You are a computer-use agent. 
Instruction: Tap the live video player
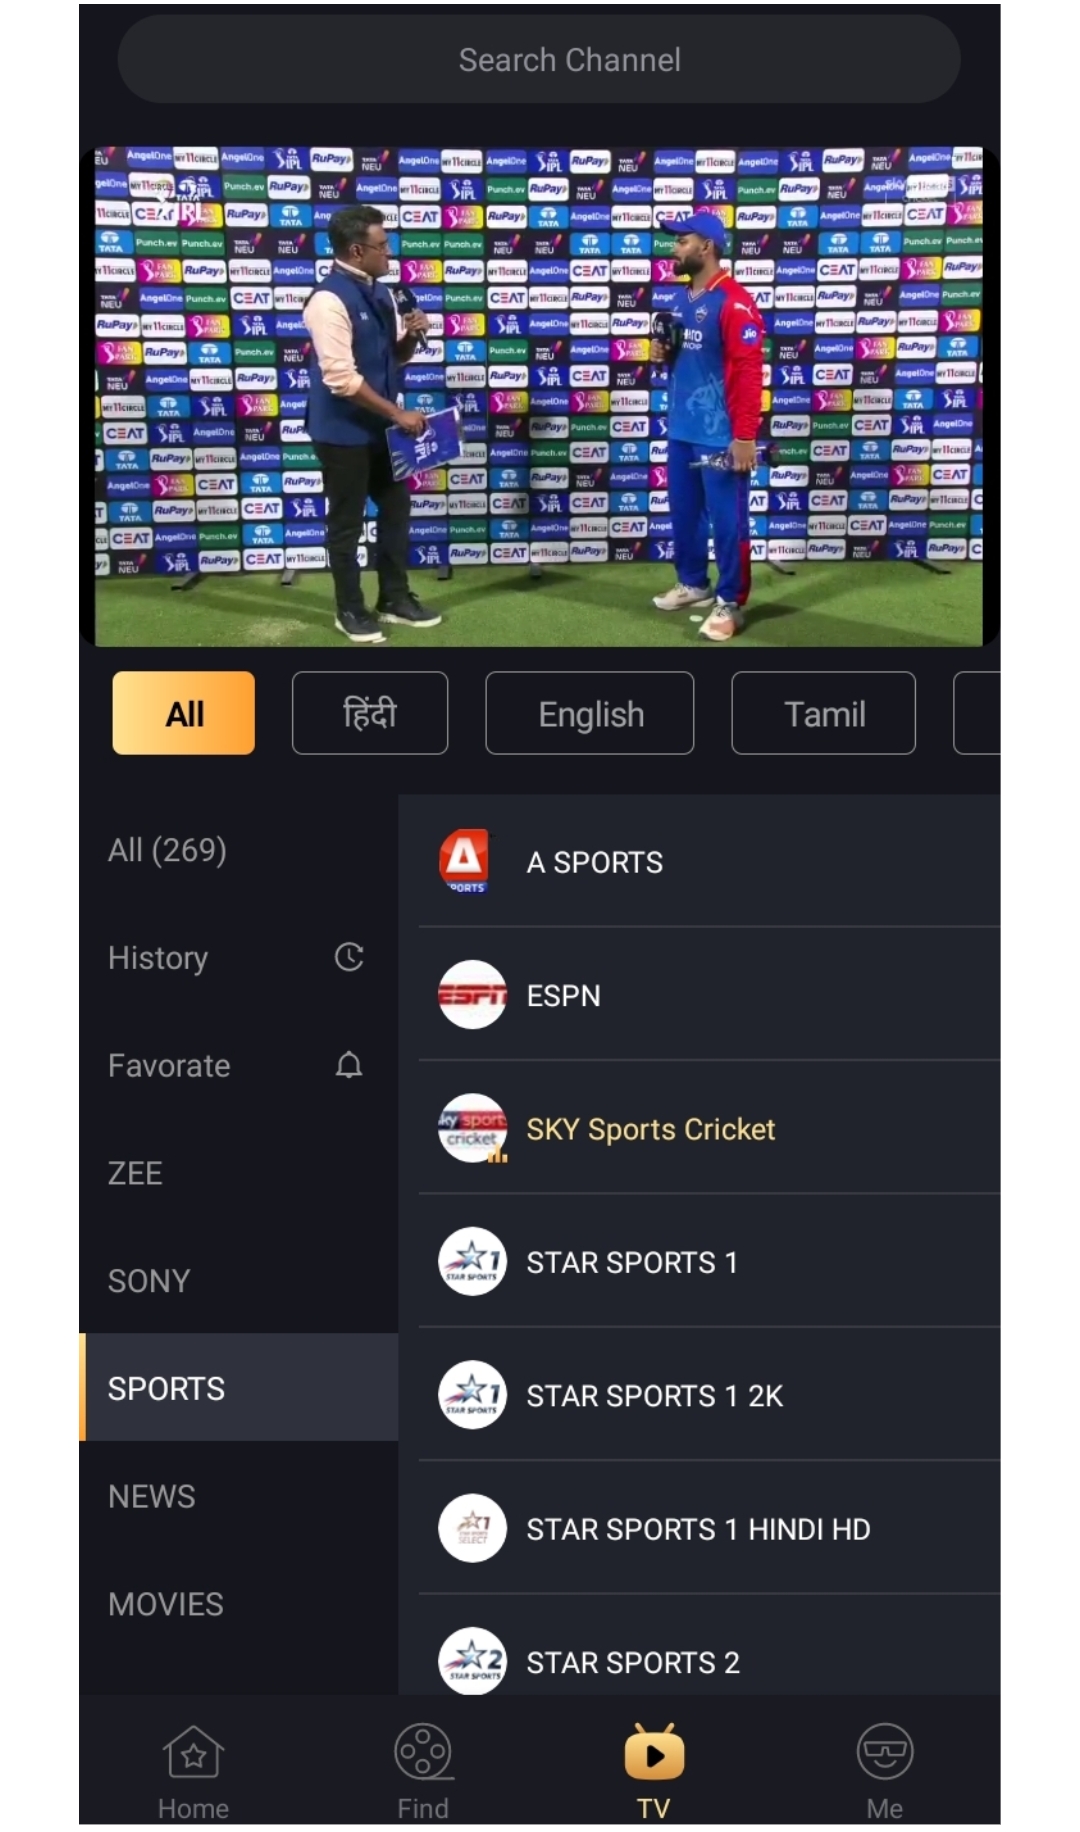tap(540, 396)
